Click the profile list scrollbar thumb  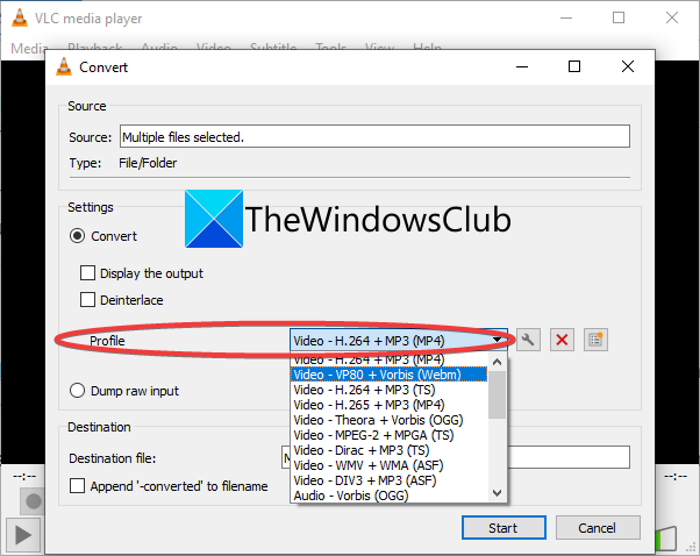coord(497,394)
